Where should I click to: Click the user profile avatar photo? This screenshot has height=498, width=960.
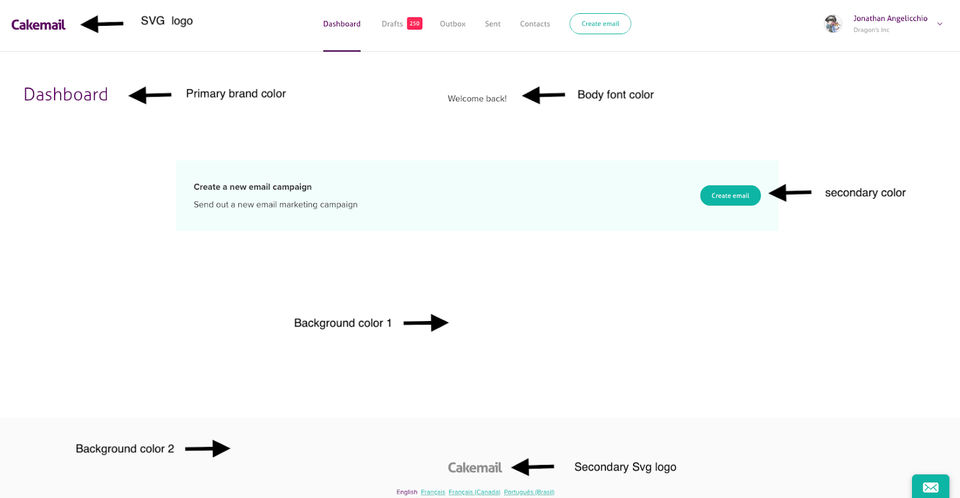pyautogui.click(x=832, y=24)
